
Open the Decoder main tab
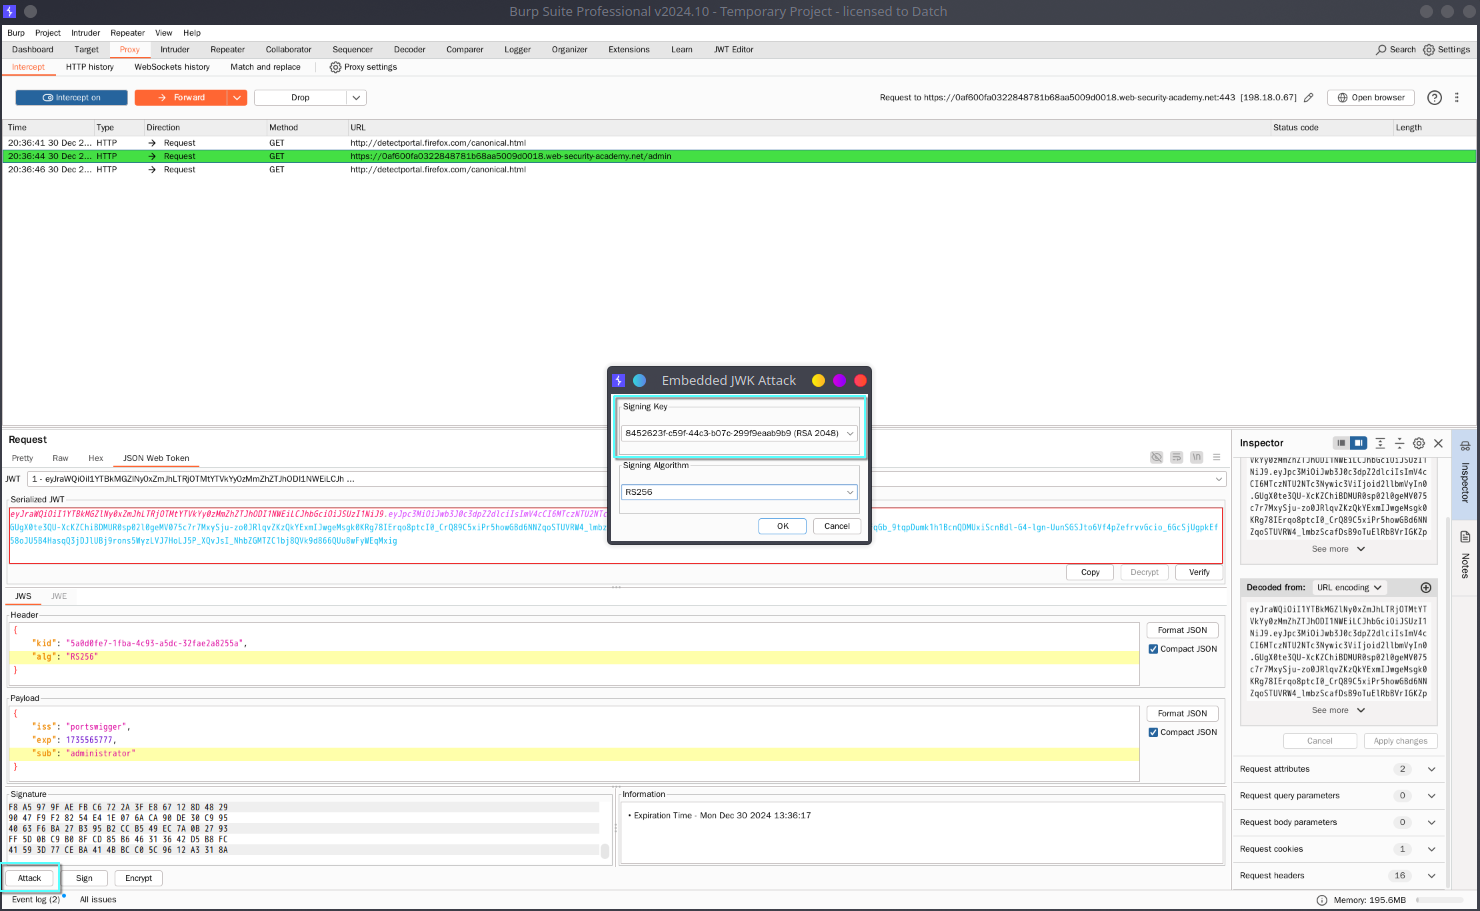(x=409, y=49)
